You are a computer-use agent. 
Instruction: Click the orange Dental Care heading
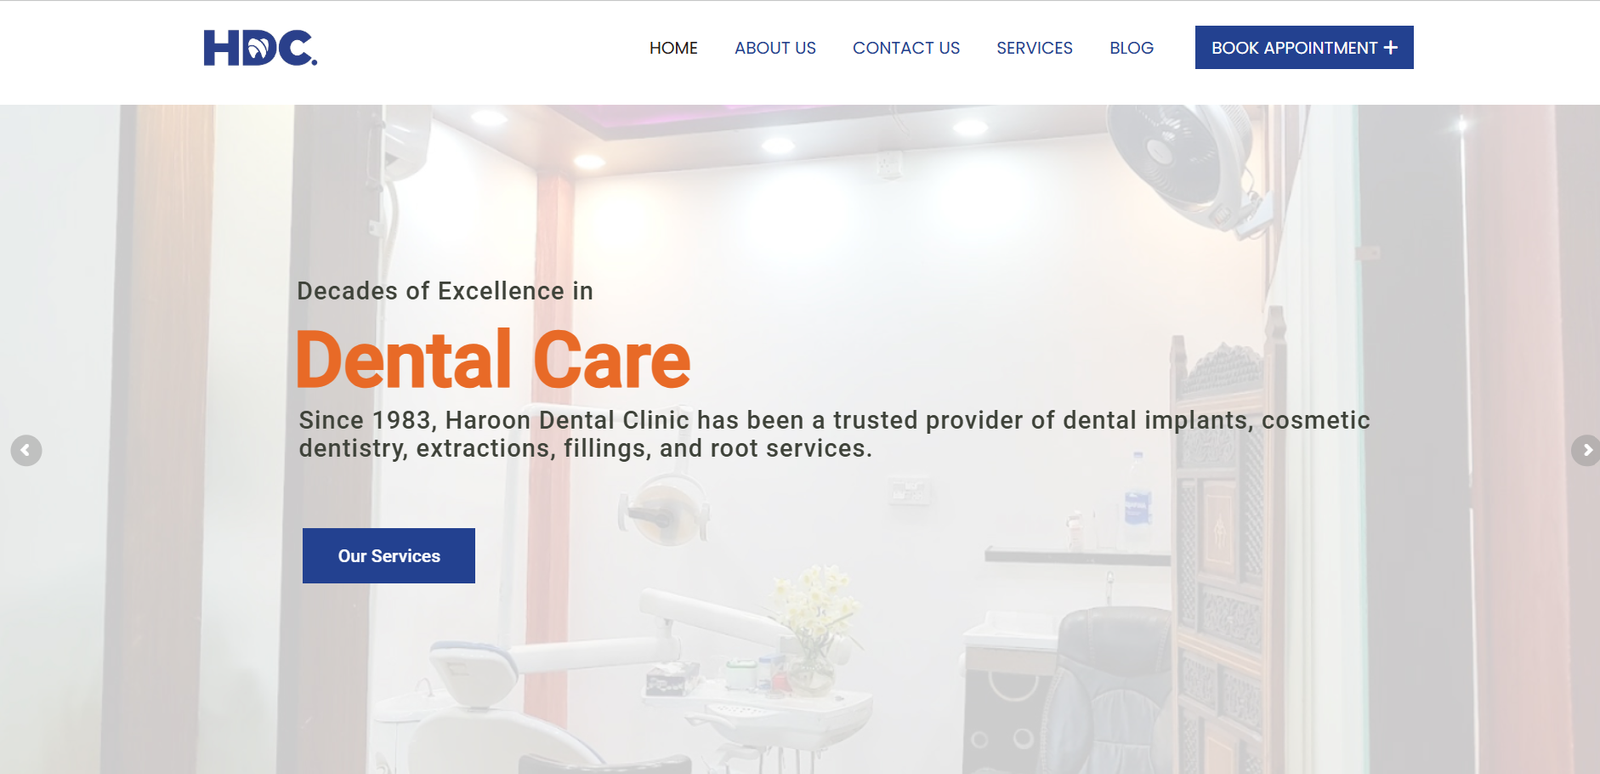point(493,359)
